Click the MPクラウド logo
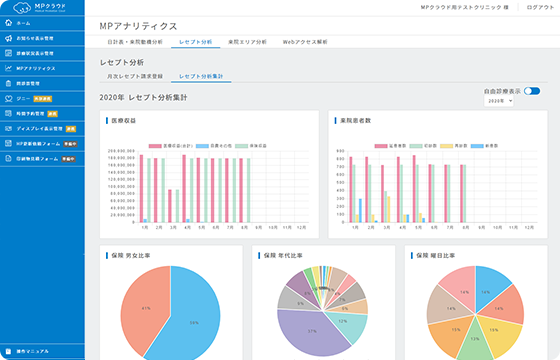 click(x=40, y=7)
